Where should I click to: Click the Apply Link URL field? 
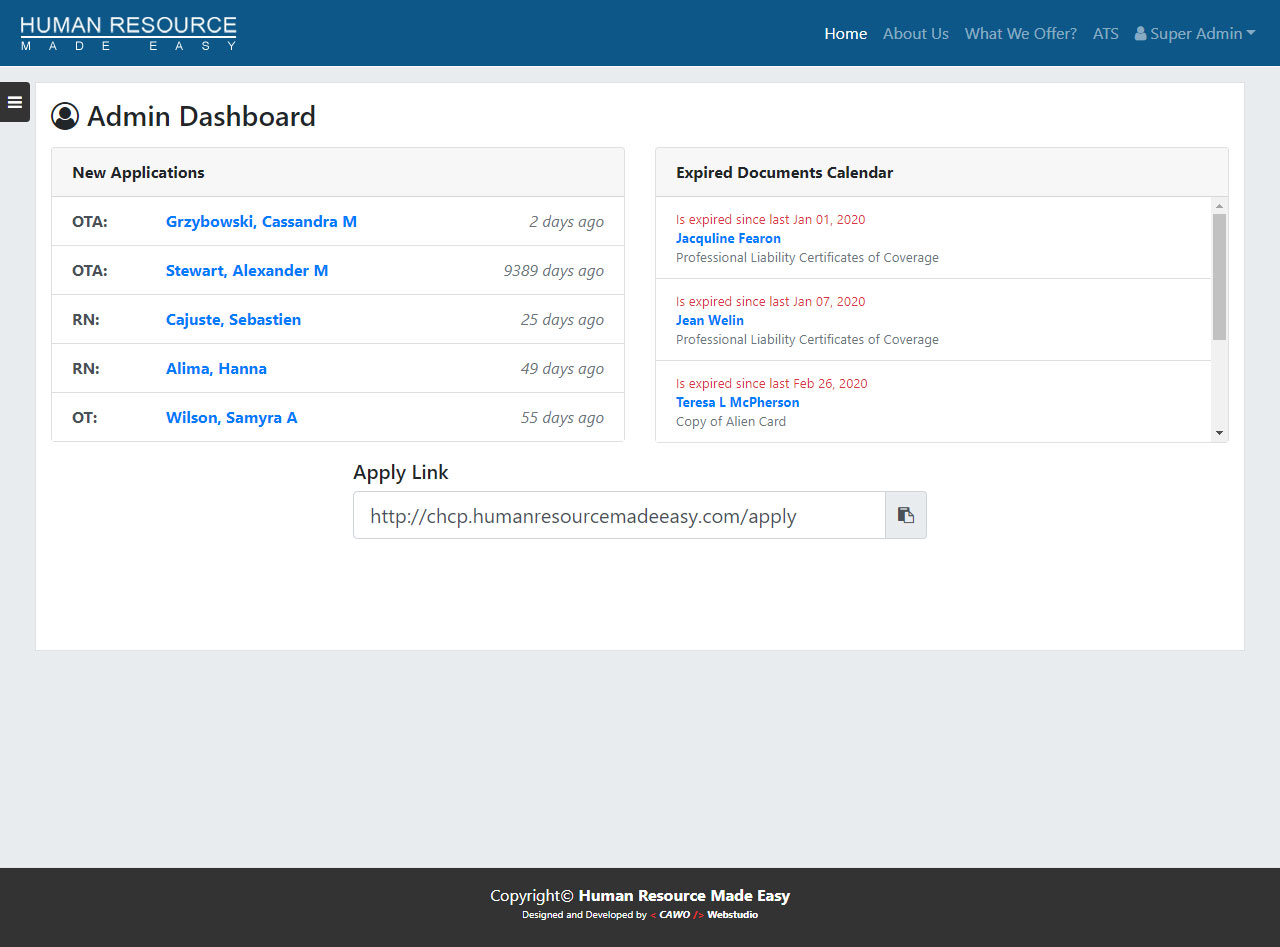click(x=618, y=516)
